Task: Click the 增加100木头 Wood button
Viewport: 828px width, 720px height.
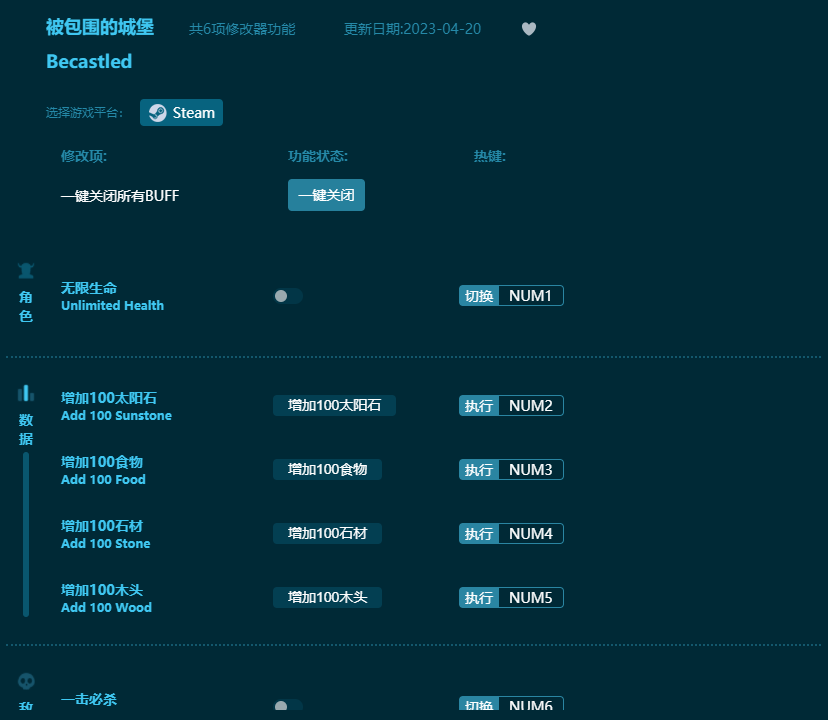Action: 327,597
